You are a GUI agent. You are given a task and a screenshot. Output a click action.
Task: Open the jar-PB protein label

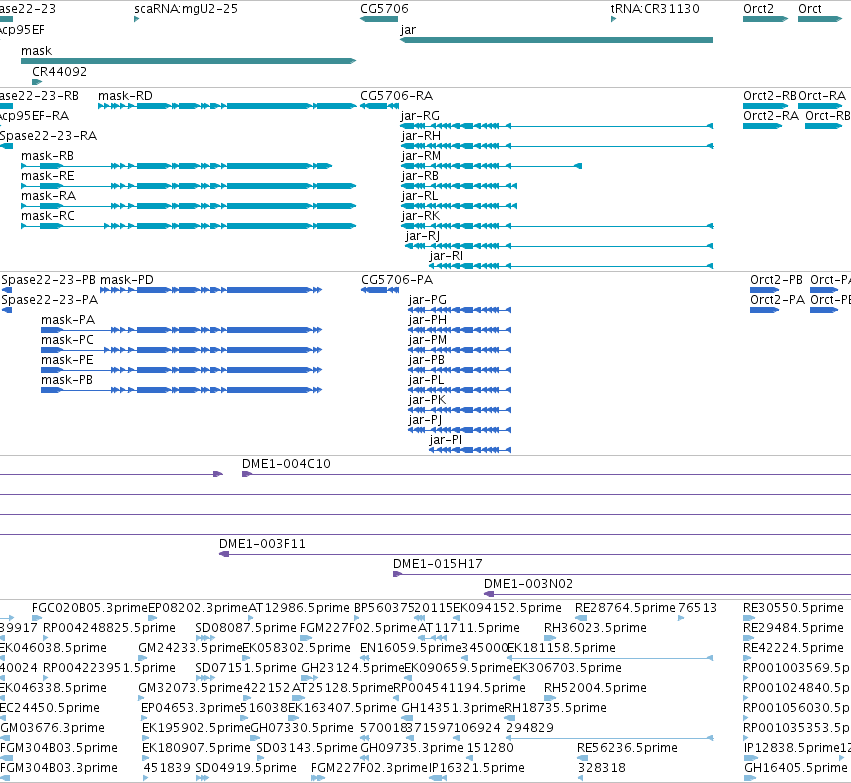tap(427, 360)
